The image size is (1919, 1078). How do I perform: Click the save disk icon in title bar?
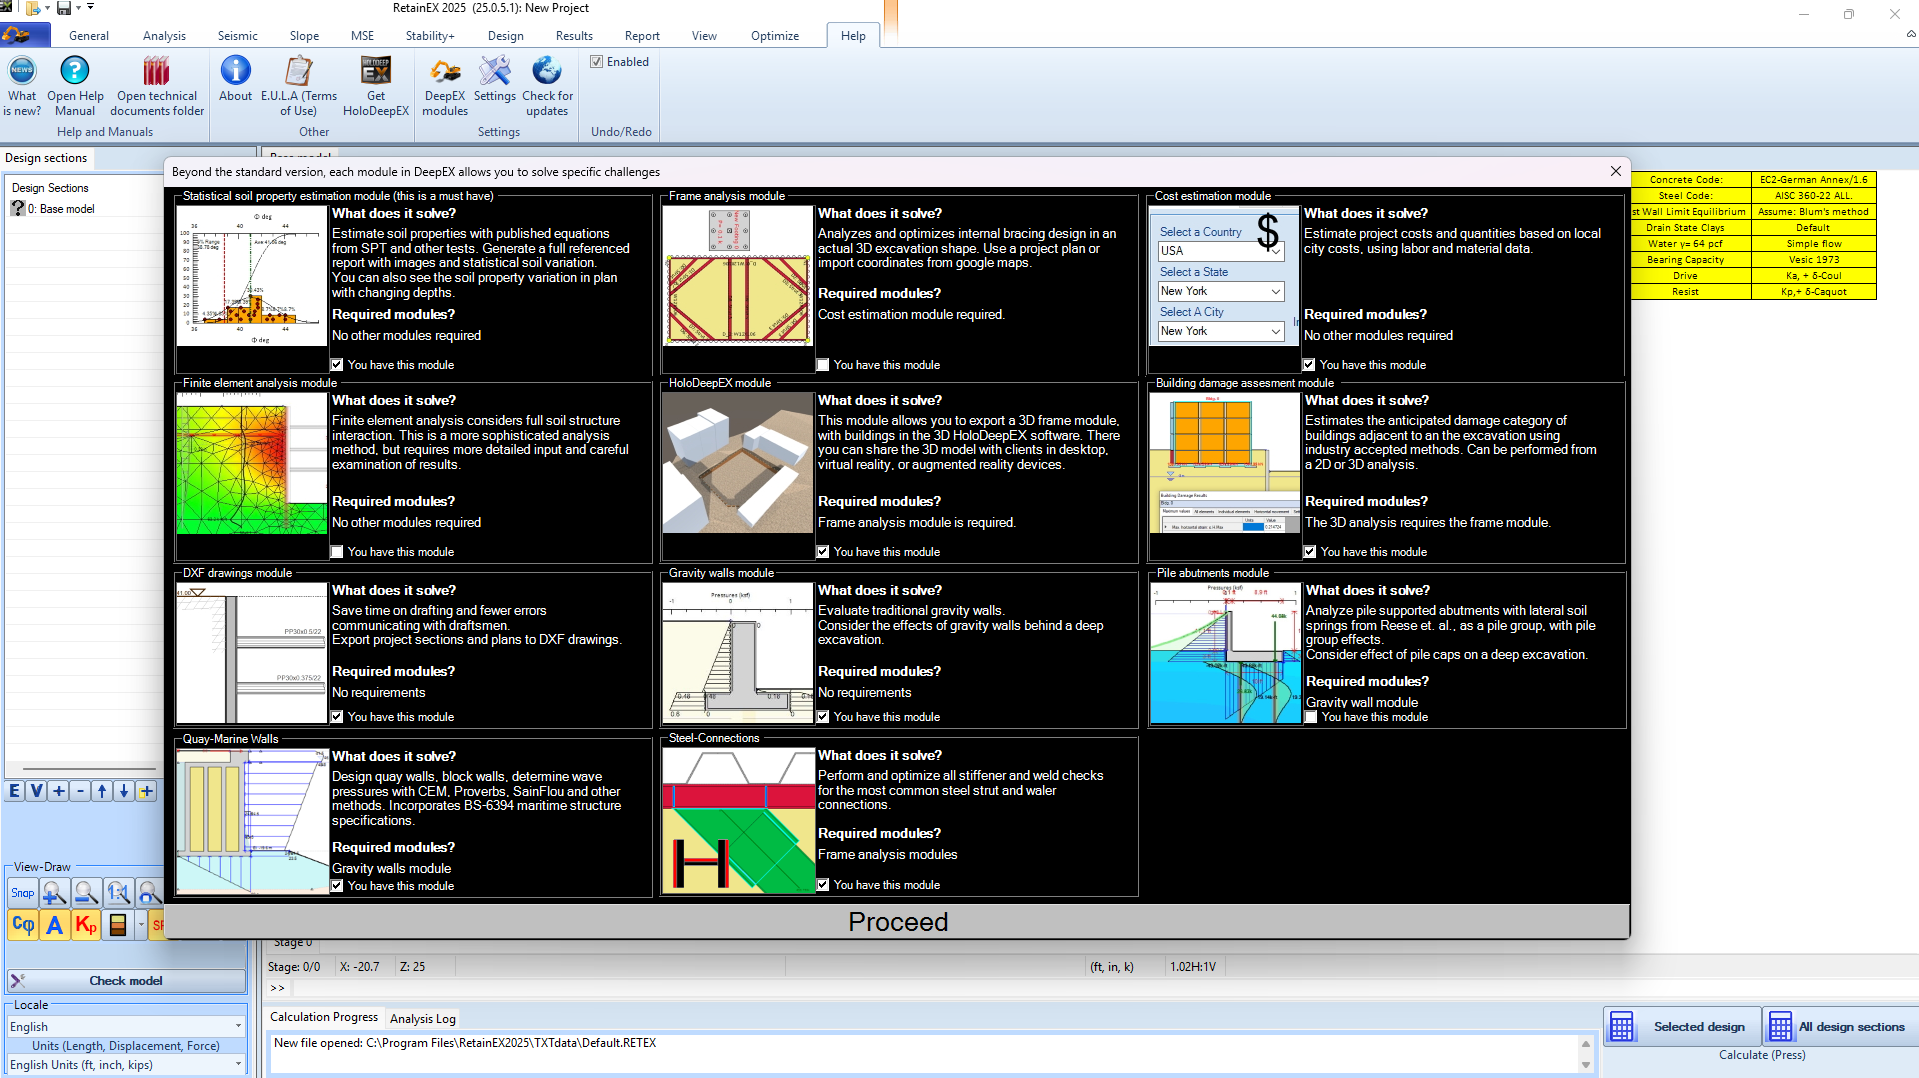(x=64, y=8)
